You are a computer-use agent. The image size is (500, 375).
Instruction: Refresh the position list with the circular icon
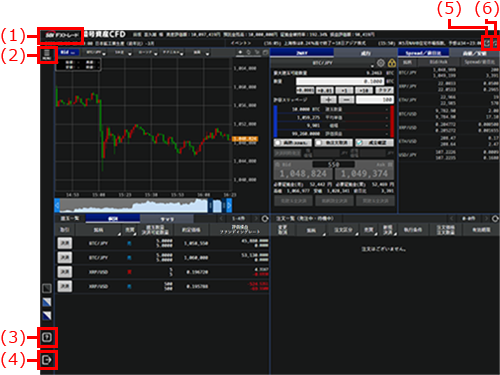pos(265,219)
